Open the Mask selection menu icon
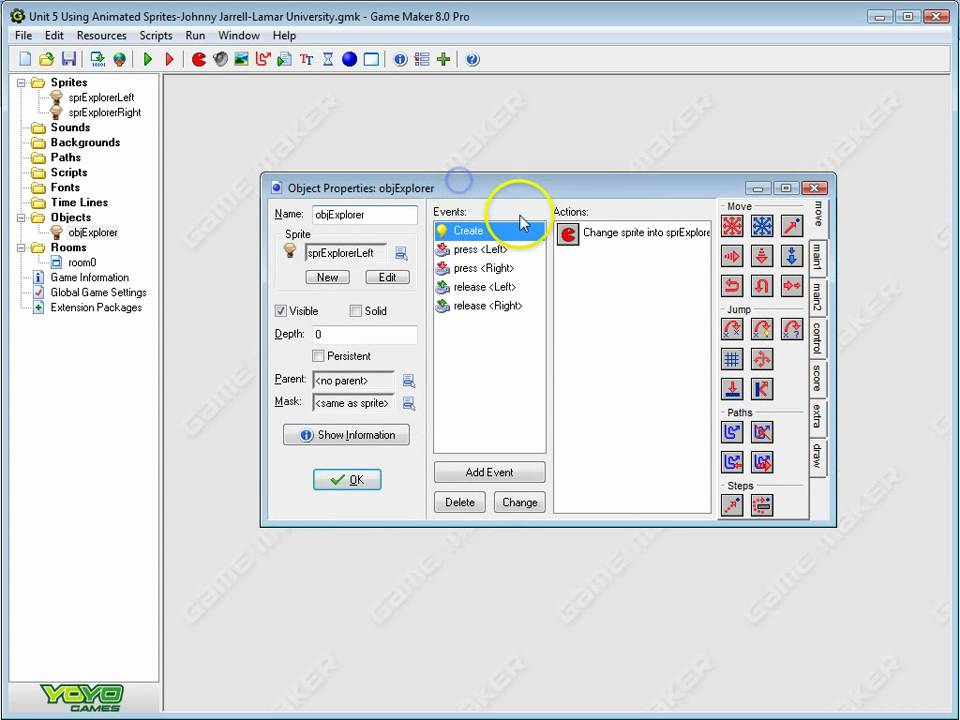 click(x=409, y=403)
